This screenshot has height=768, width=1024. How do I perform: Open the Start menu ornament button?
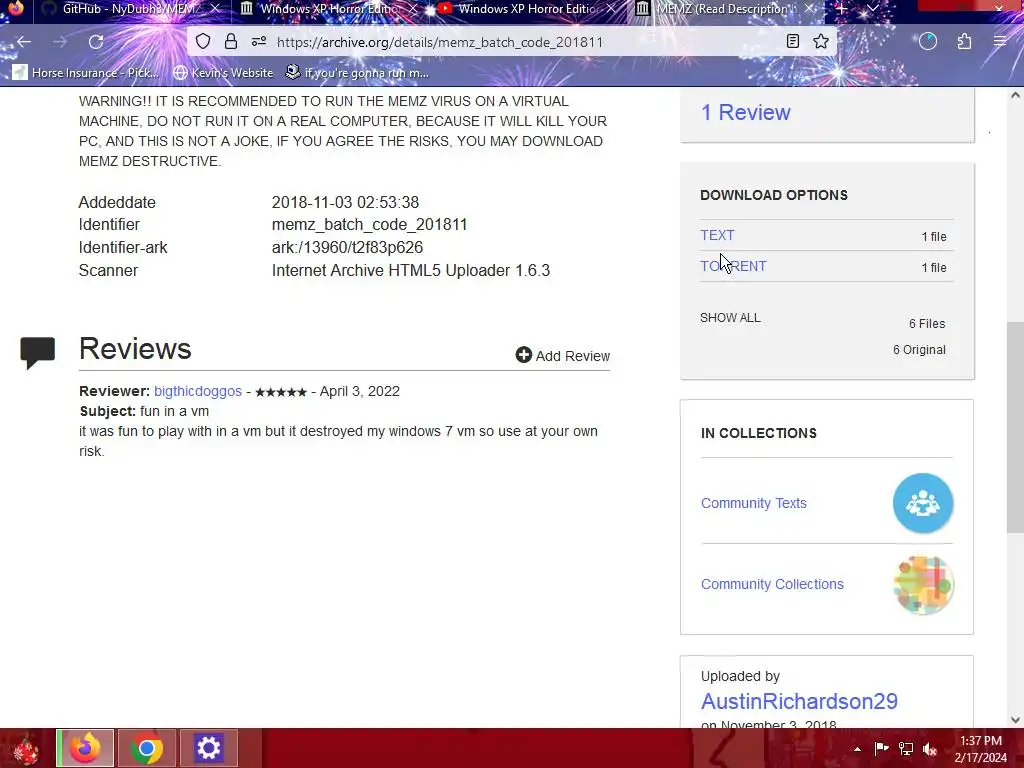coord(26,748)
